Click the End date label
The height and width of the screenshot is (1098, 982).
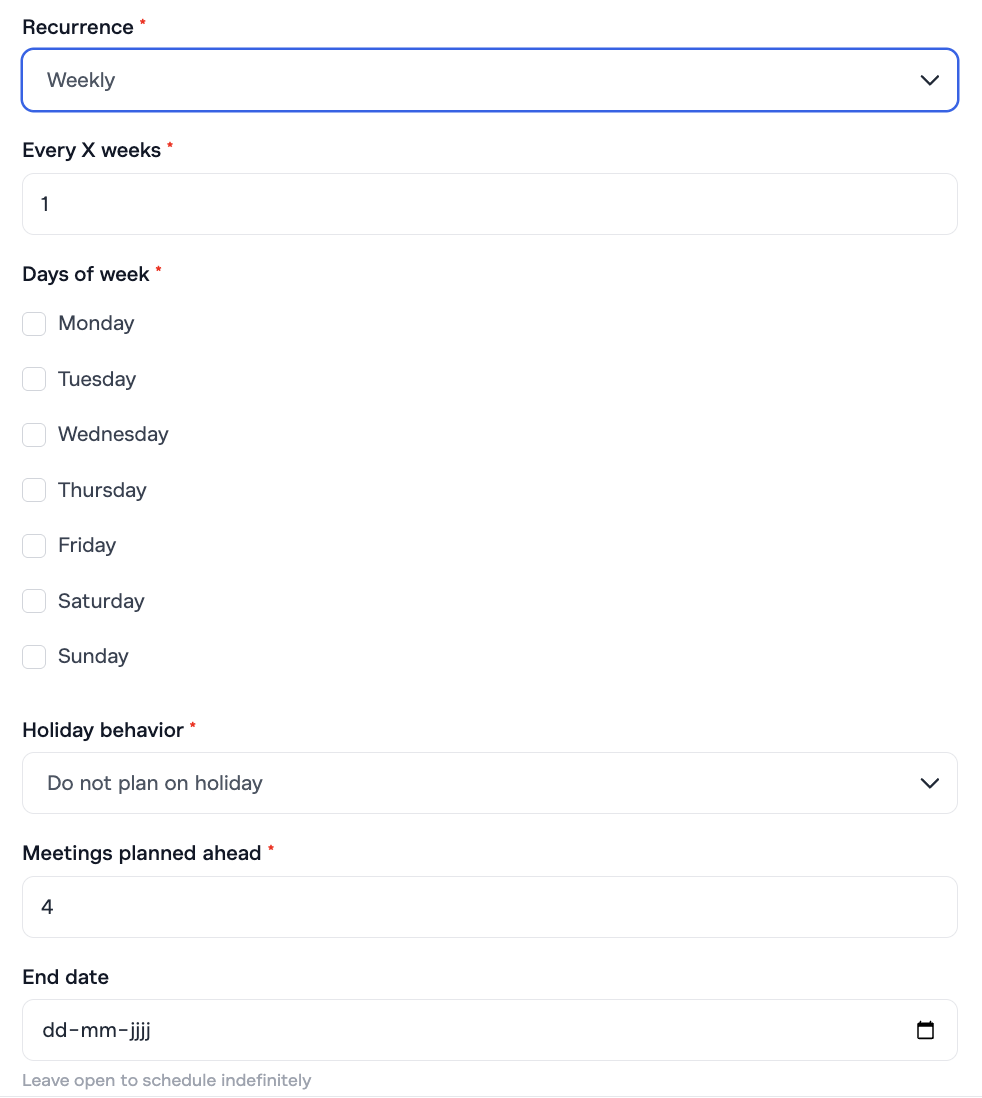pyautogui.click(x=65, y=977)
